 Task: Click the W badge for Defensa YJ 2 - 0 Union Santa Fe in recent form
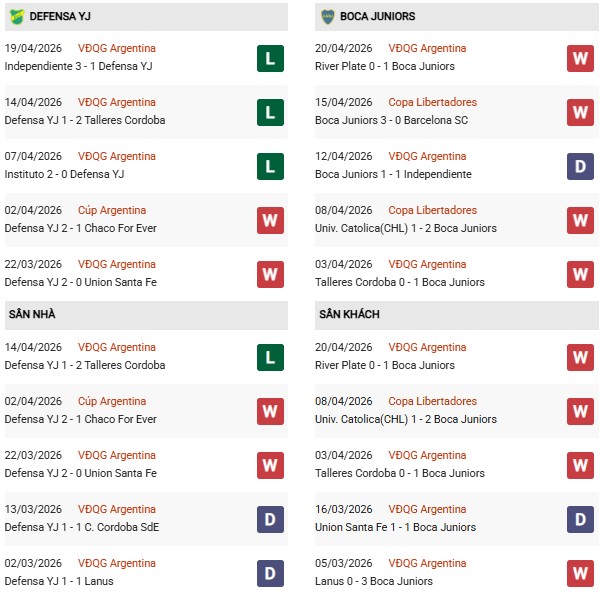click(270, 274)
